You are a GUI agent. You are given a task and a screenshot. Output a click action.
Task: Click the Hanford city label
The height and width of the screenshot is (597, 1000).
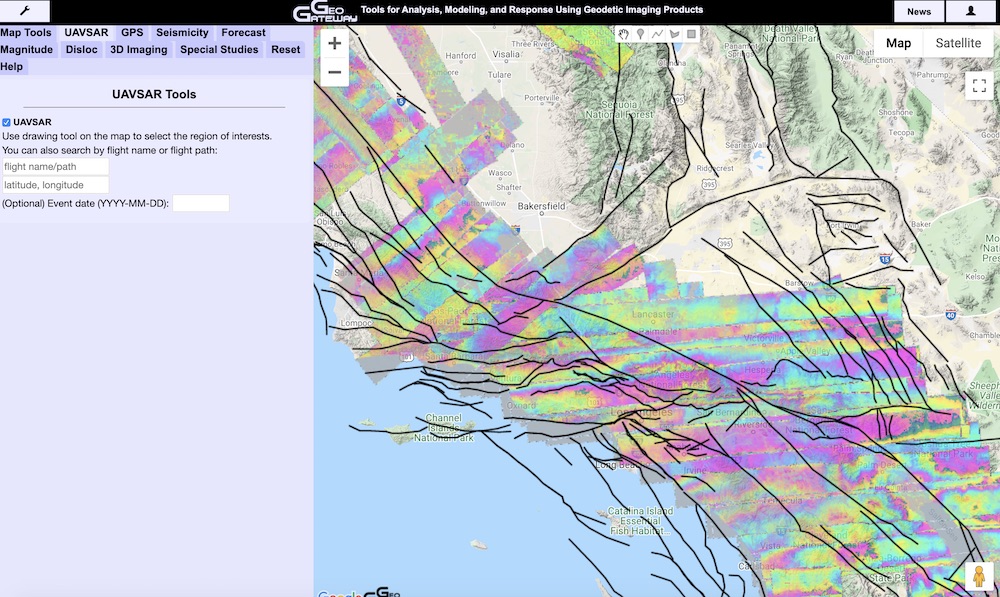(x=460, y=55)
